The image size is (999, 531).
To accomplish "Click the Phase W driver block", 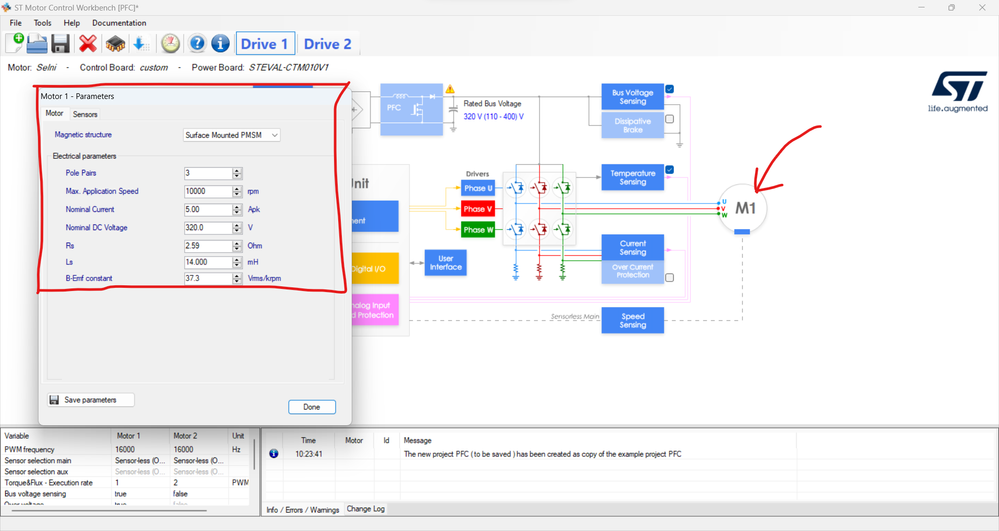I will (478, 229).
